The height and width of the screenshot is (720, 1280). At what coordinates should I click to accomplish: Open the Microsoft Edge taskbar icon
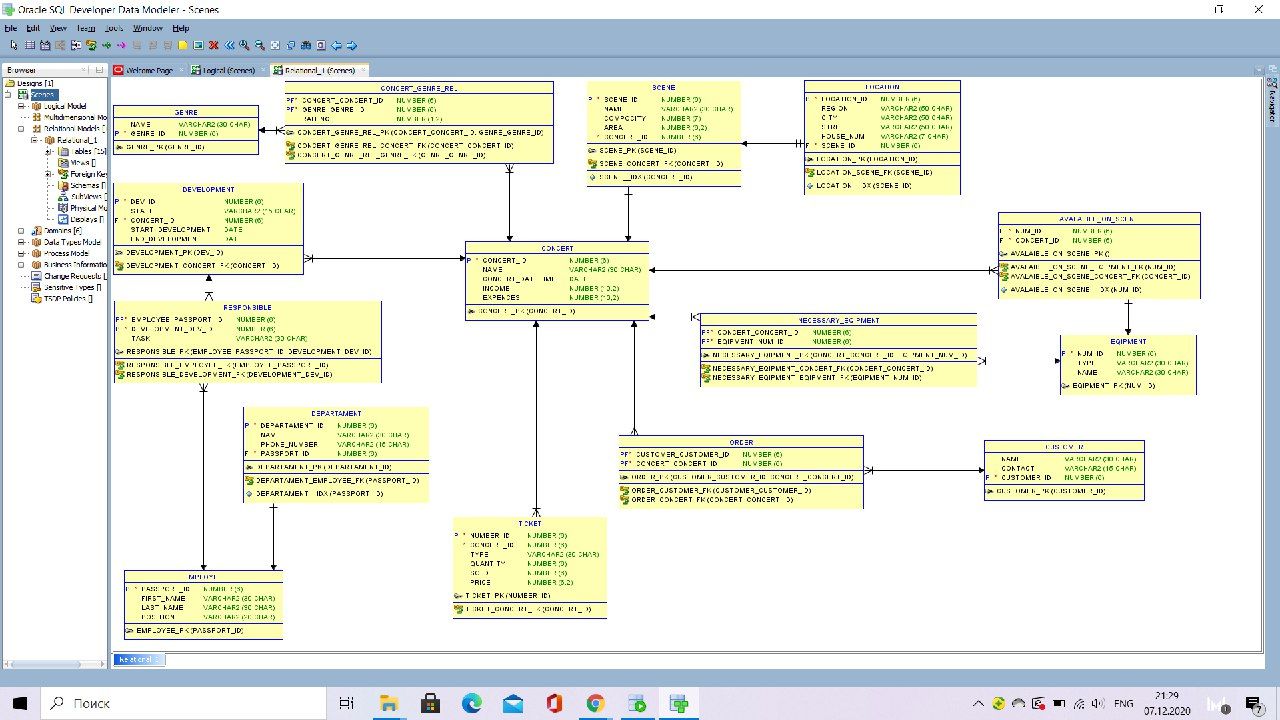pos(471,703)
